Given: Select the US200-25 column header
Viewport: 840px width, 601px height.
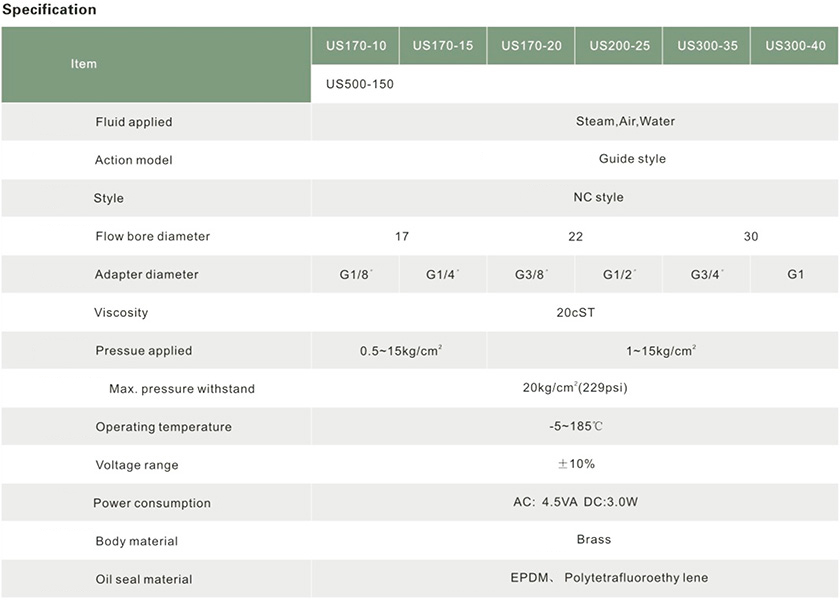Looking at the screenshot, I should click(619, 46).
